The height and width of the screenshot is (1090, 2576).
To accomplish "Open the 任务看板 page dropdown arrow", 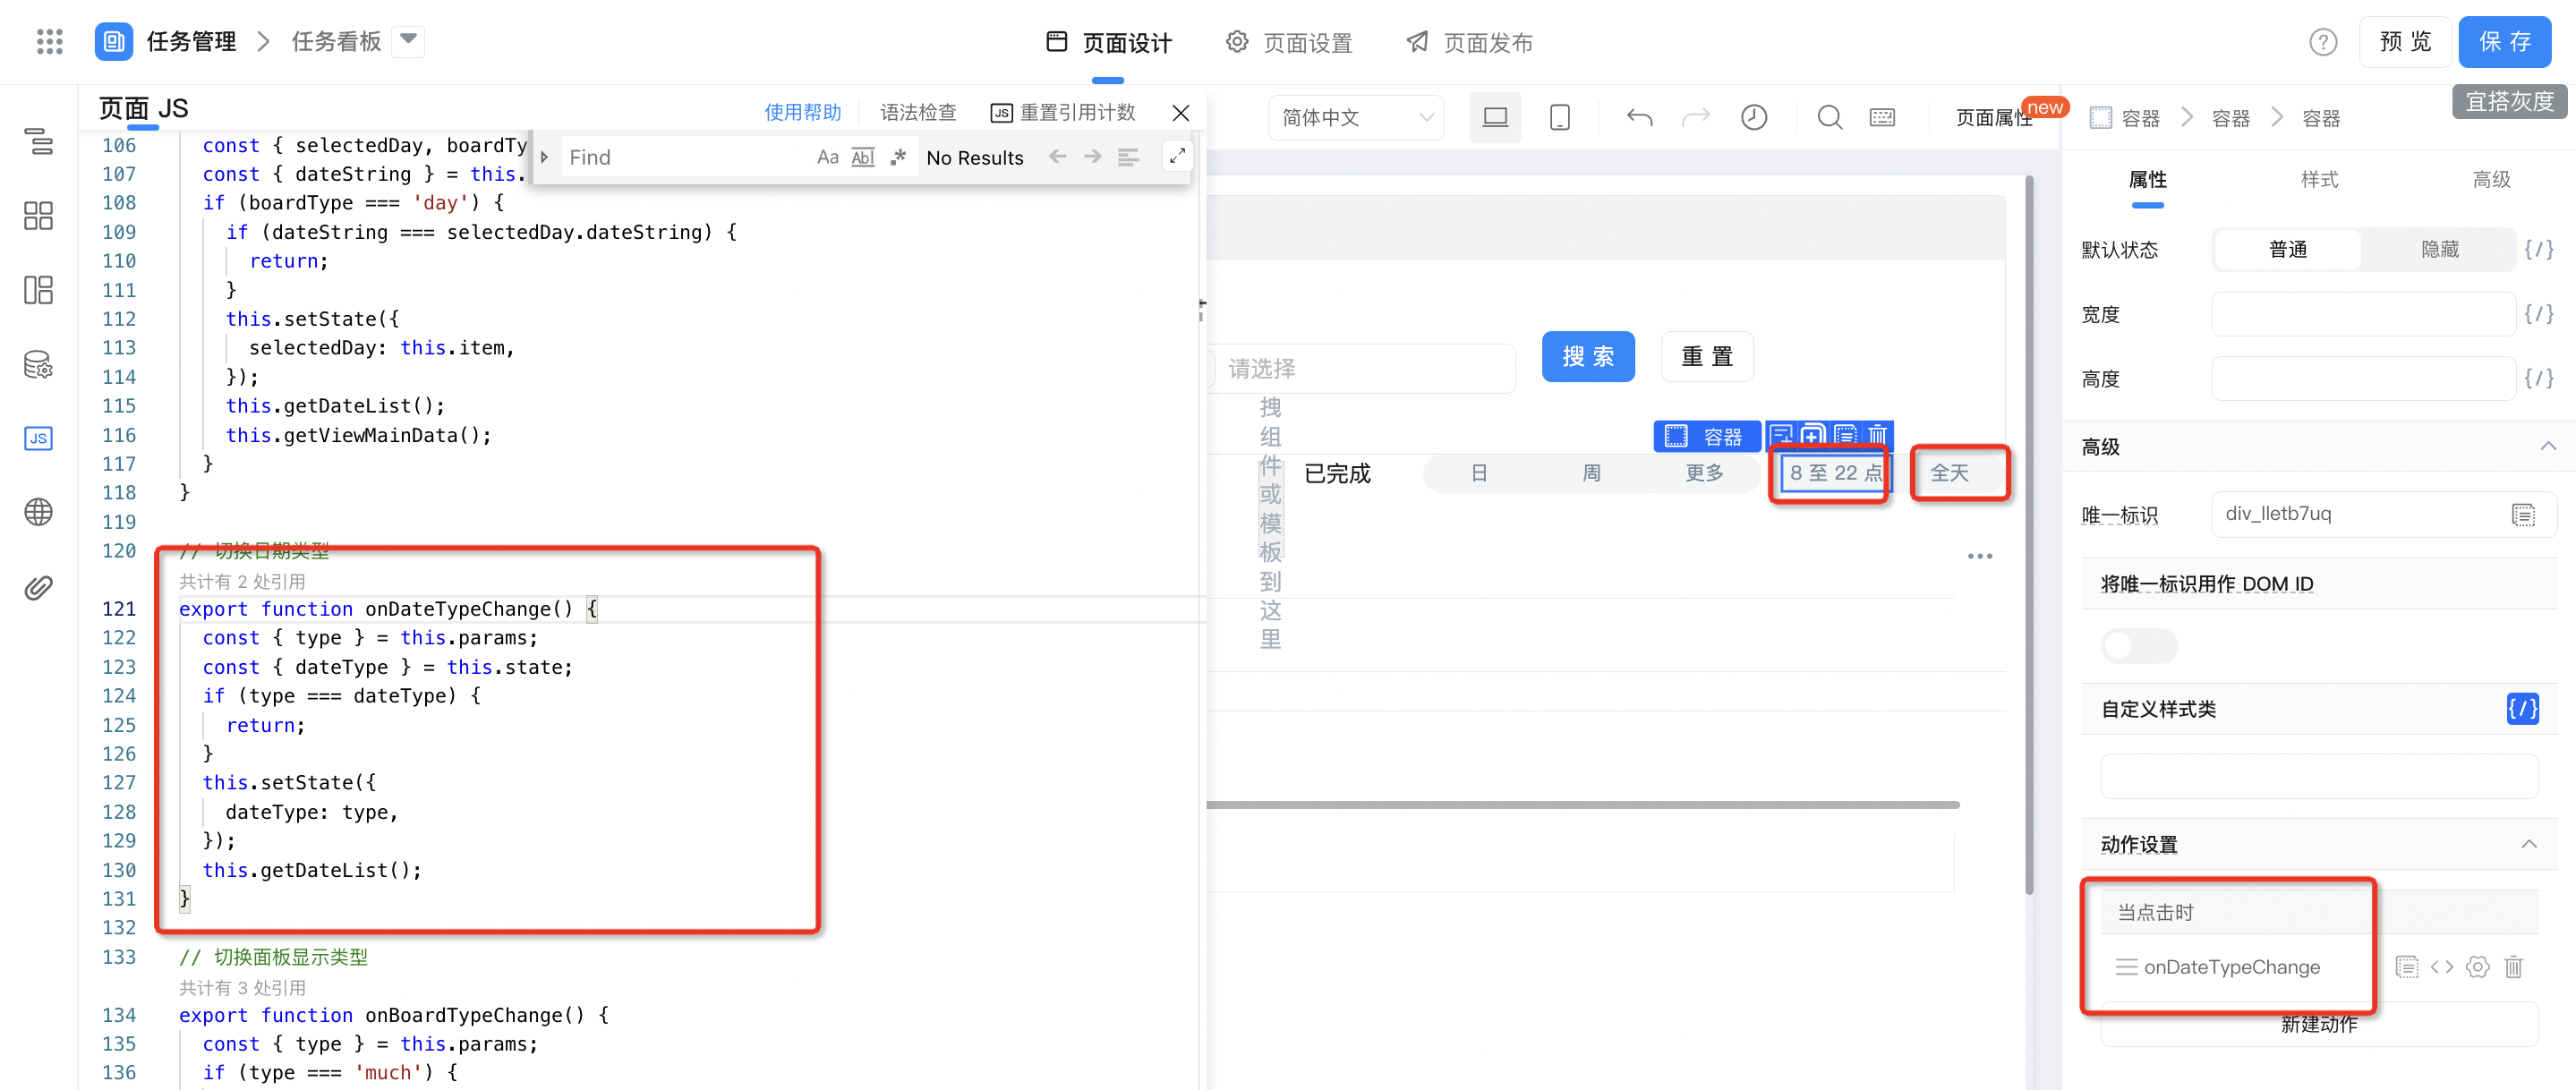I will click(x=408, y=40).
